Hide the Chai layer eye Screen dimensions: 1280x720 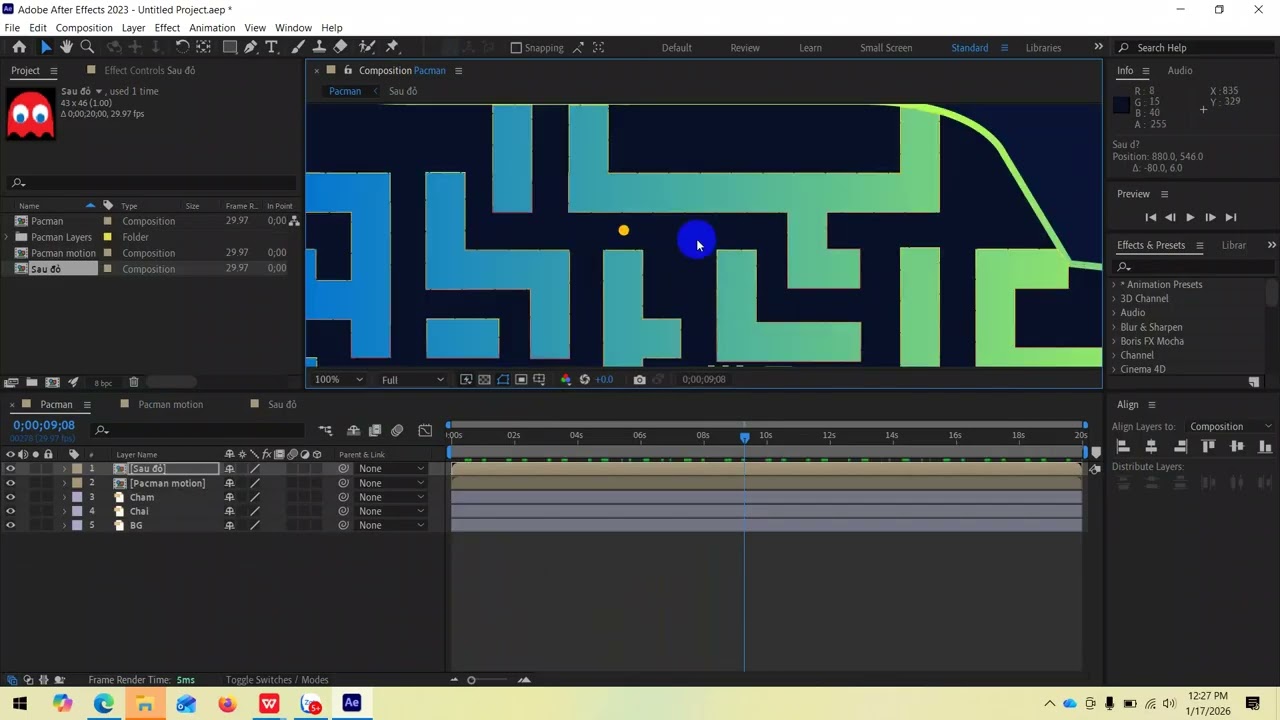coord(11,511)
